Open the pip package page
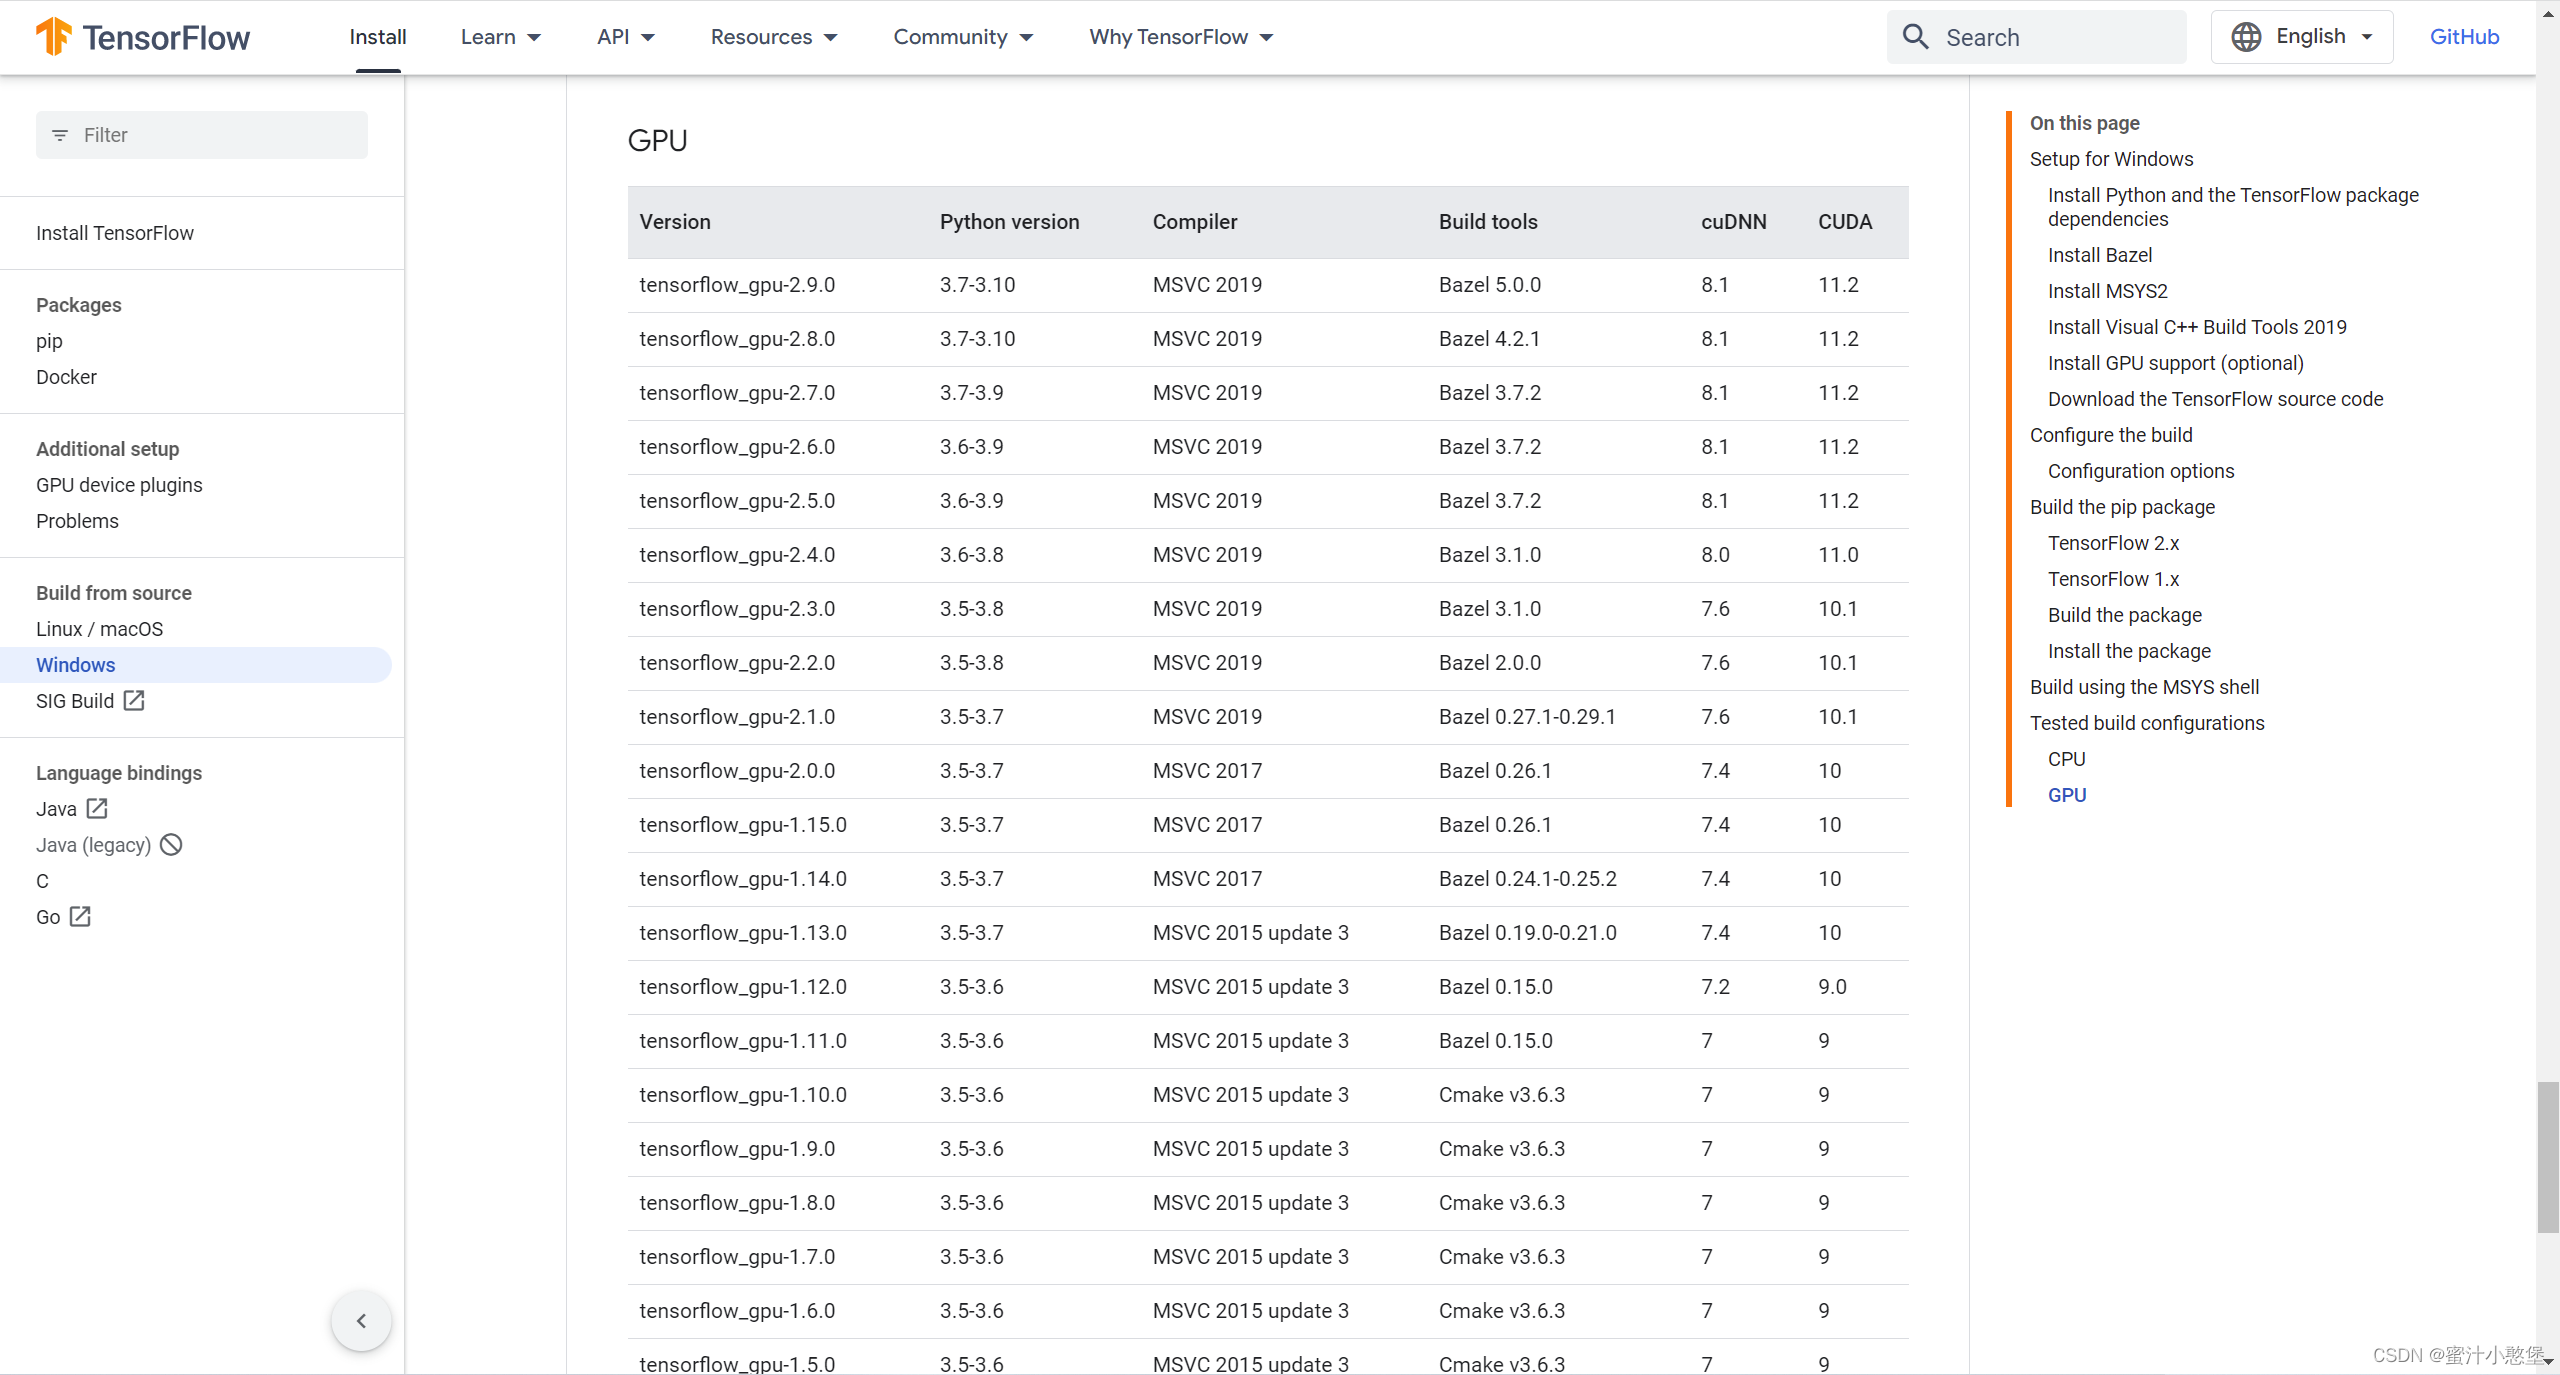2560x1375 pixels. point(49,341)
